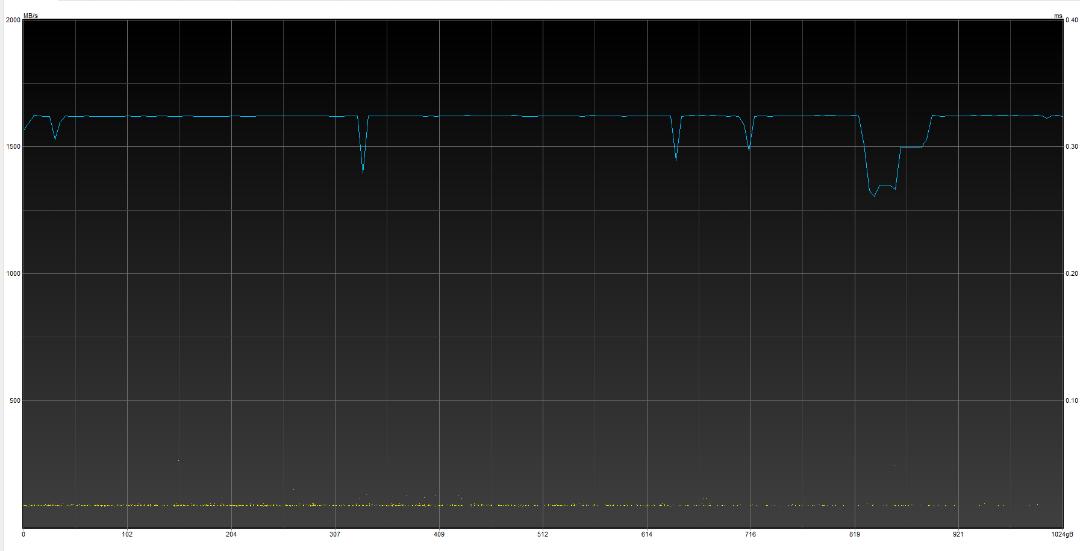This screenshot has height=551, width=1080.
Task: Click the 0.40 access time label
Action: (x=1072, y=20)
